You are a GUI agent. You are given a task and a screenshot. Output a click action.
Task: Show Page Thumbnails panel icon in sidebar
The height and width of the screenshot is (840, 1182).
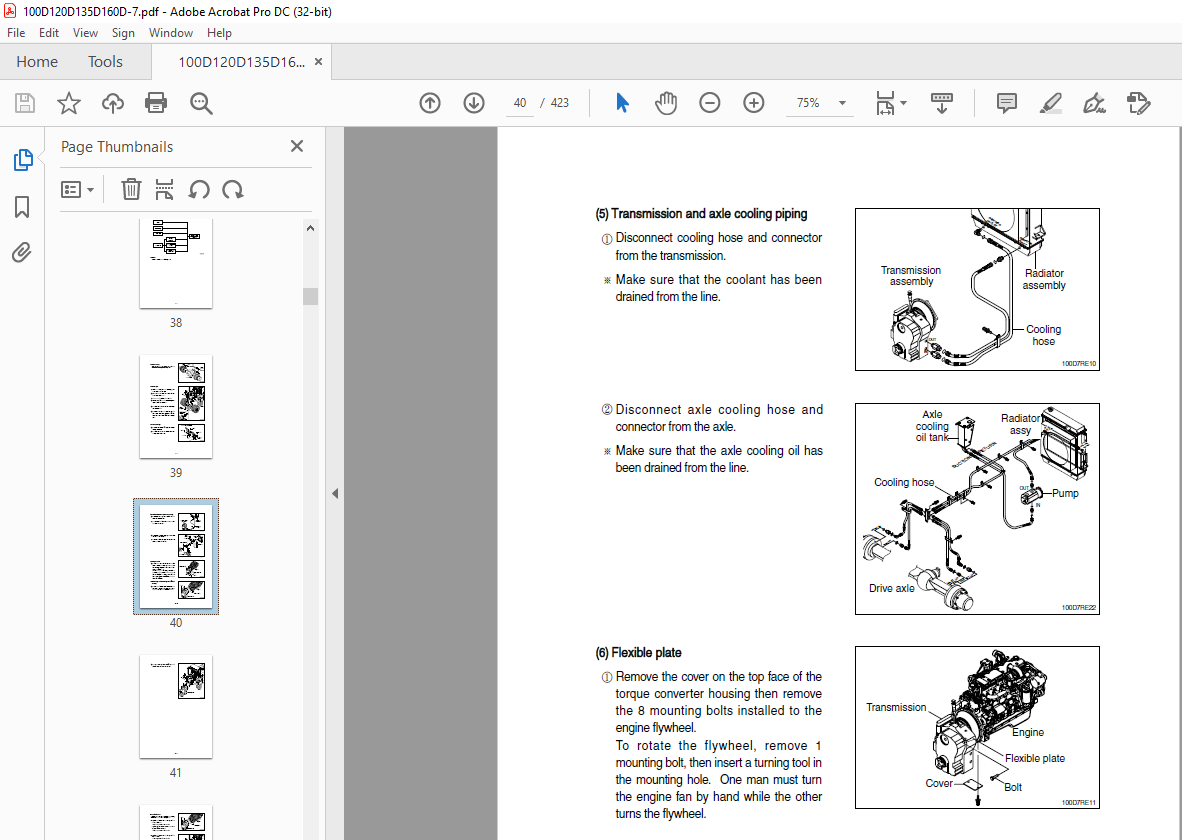23,160
